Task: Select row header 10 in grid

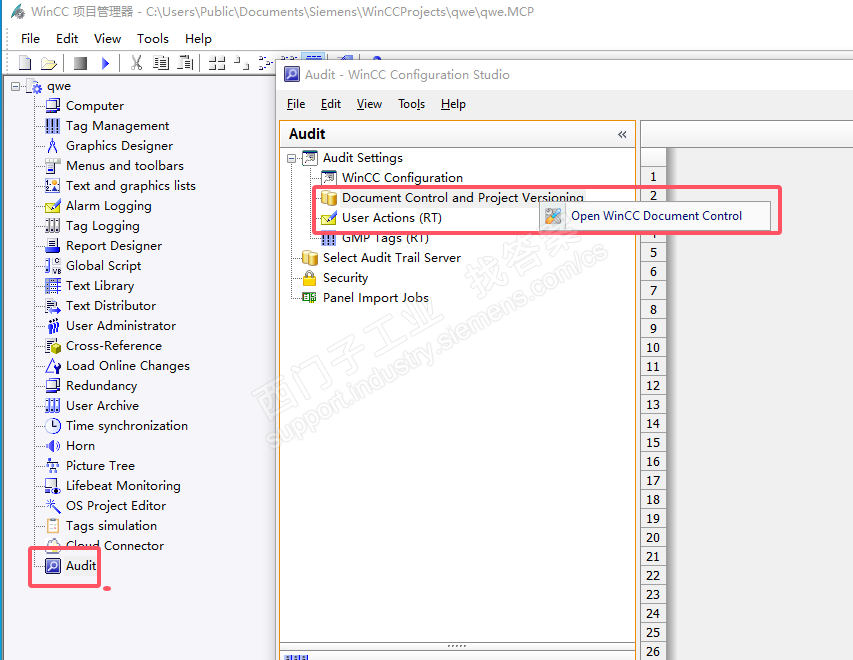Action: [x=653, y=348]
